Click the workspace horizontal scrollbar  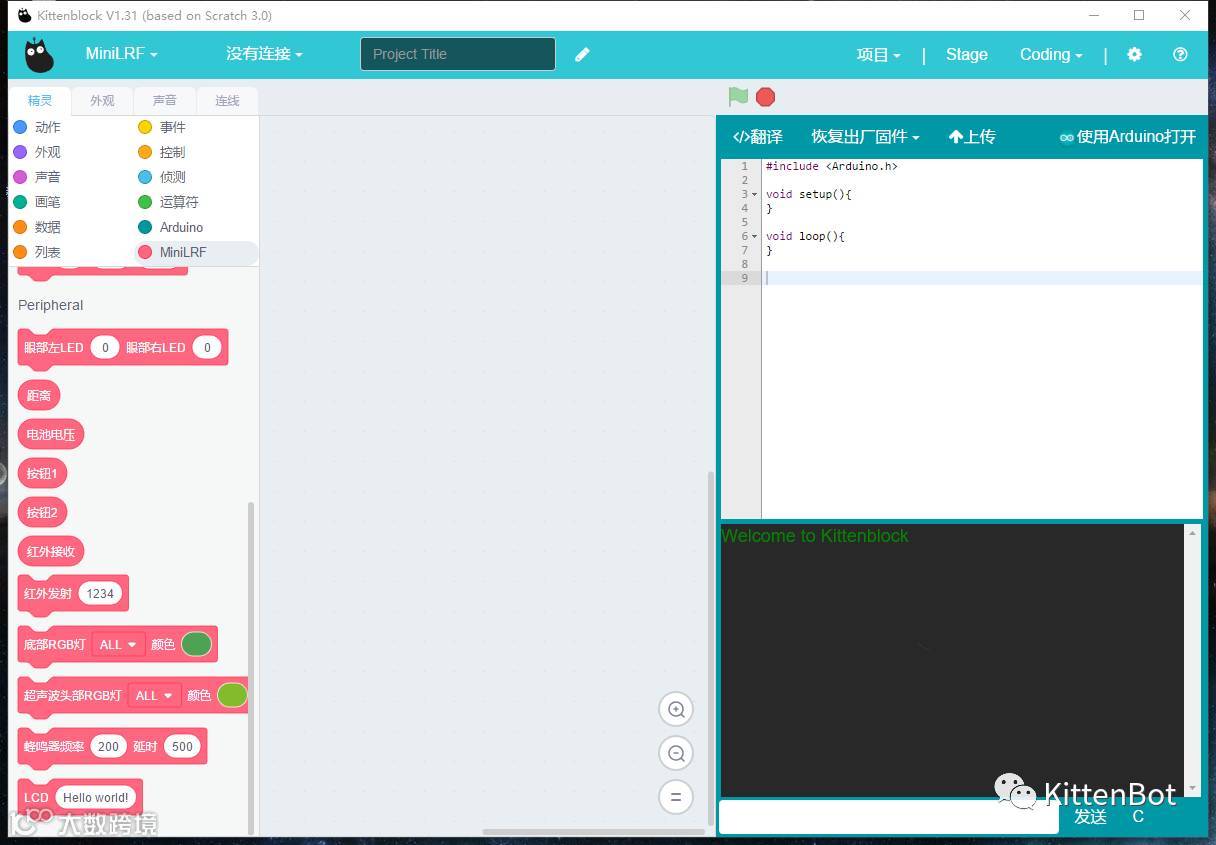point(594,832)
